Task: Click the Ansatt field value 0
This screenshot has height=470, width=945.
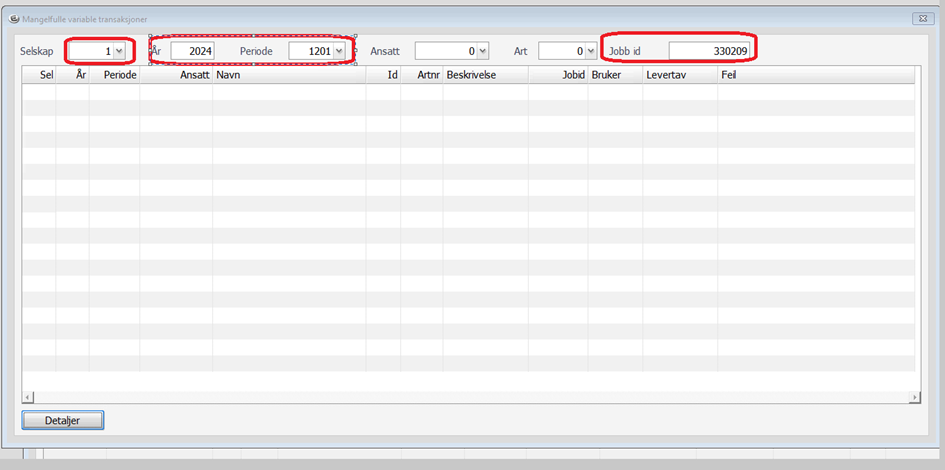Action: click(446, 52)
